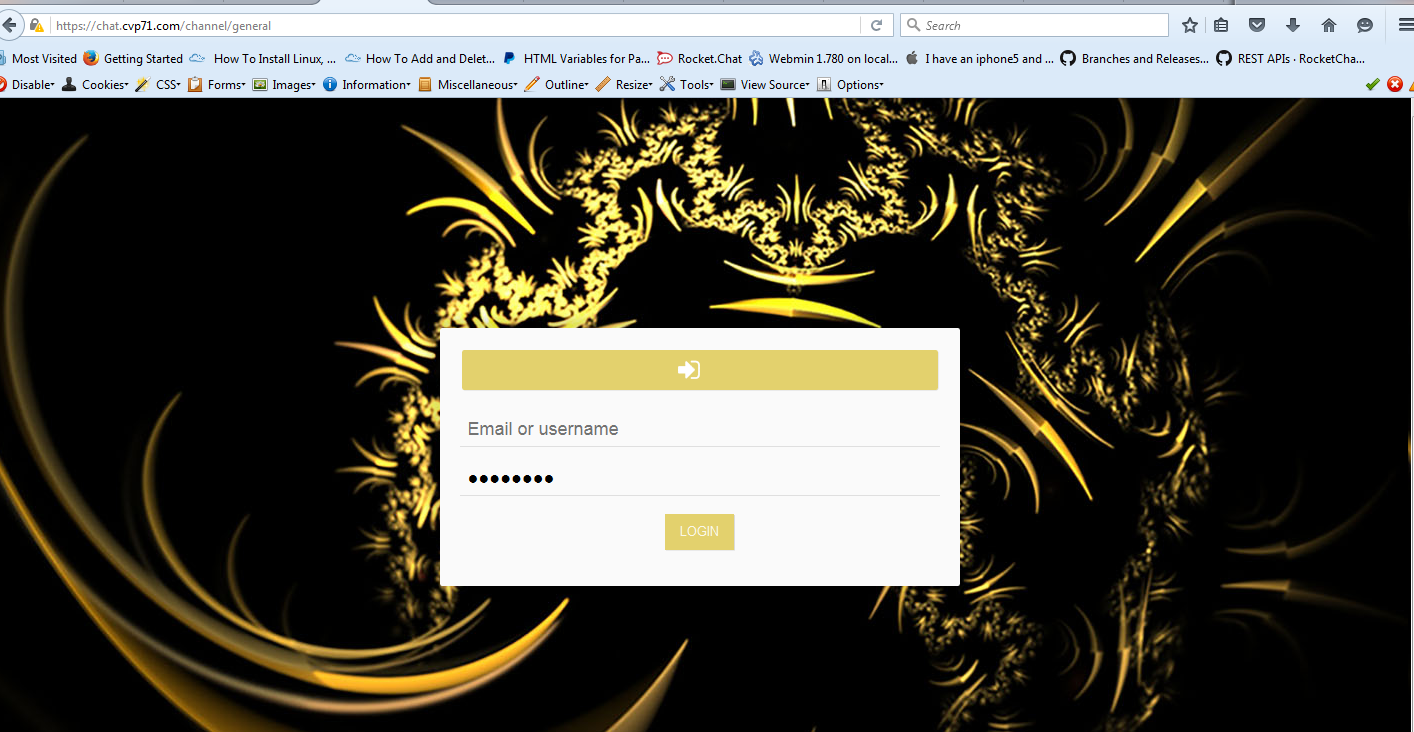Open the Firefox hamburger menu

[x=1405, y=25]
